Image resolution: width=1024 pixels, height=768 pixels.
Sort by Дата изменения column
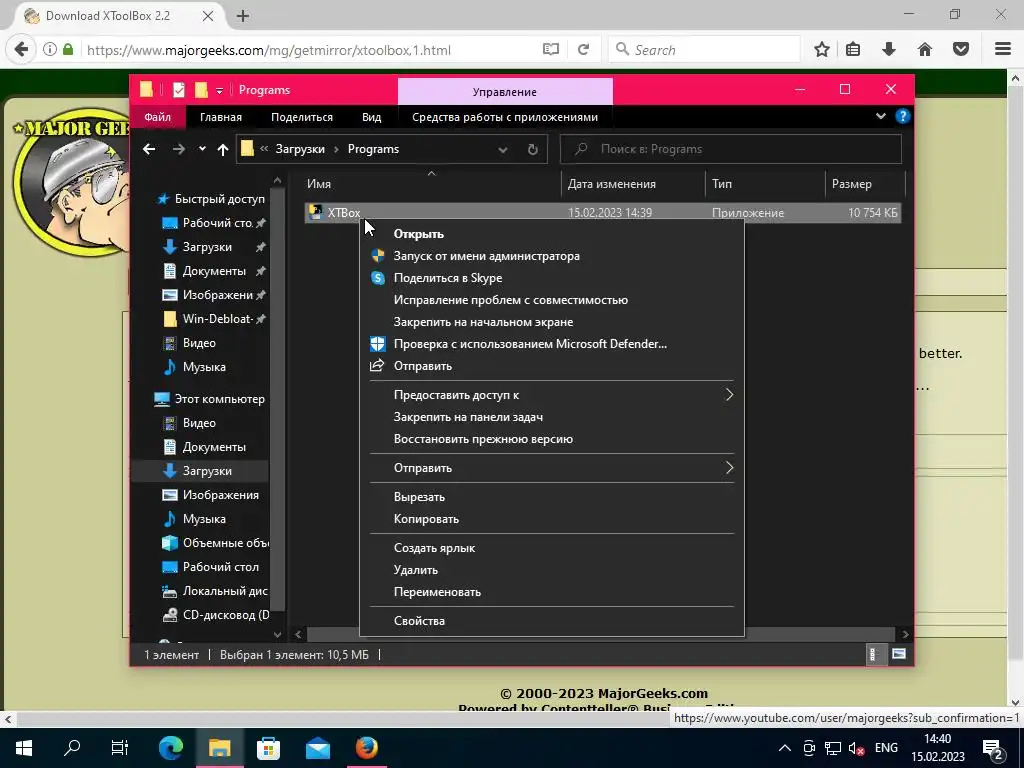632,184
